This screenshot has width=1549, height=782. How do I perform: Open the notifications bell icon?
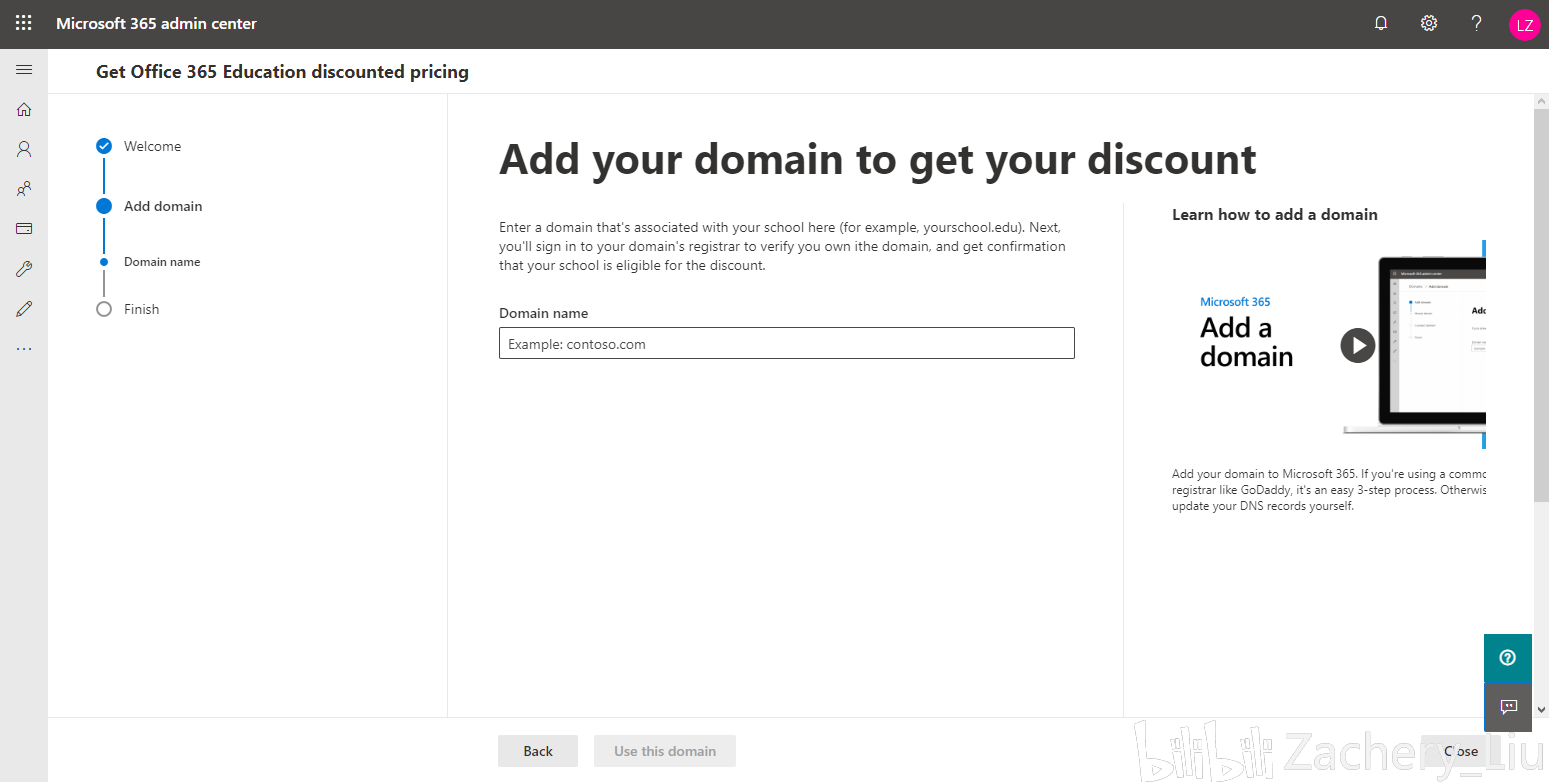(x=1381, y=23)
